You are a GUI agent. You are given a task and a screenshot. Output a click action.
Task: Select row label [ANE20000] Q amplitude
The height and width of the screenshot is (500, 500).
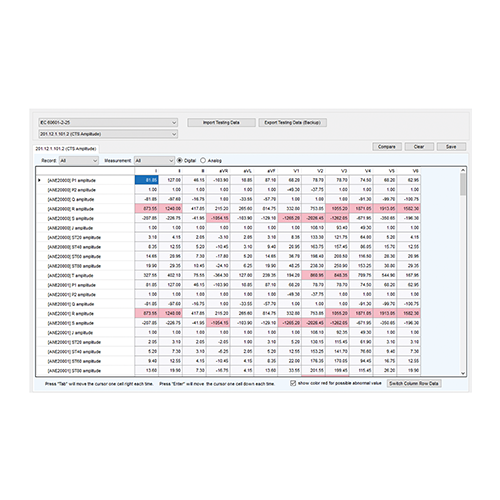coord(71,199)
